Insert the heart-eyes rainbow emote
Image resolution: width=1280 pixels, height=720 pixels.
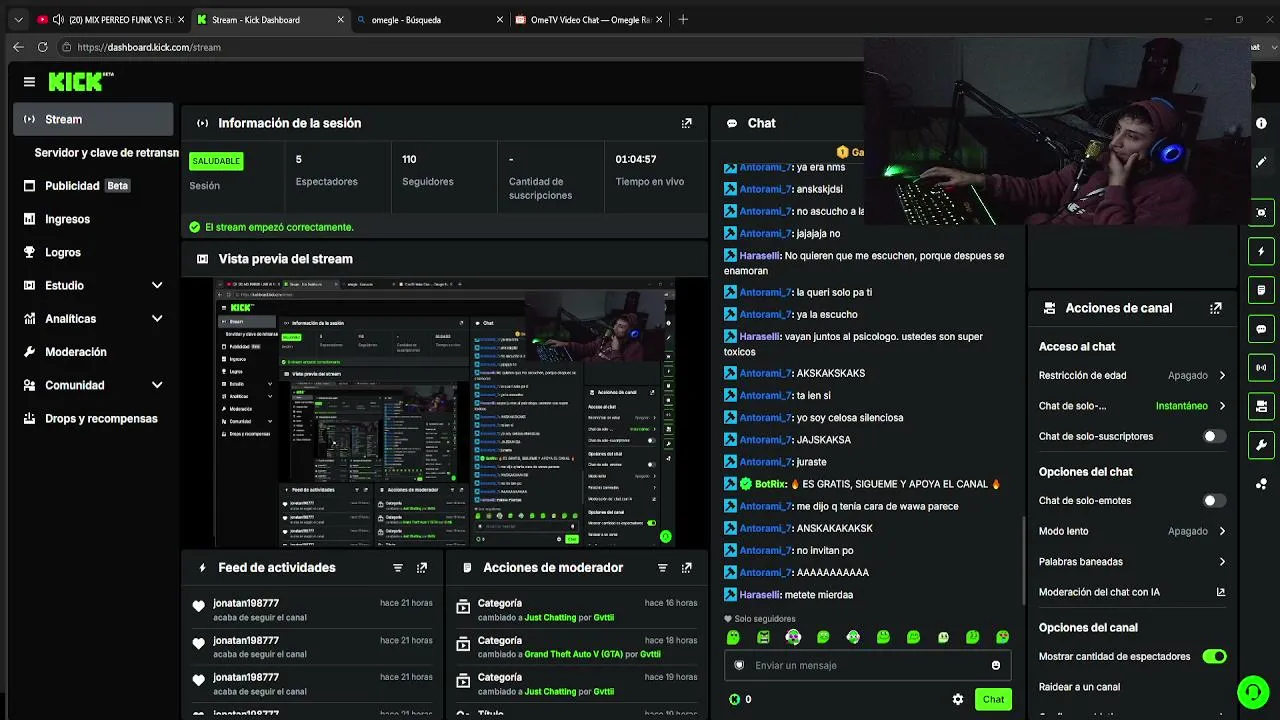[793, 637]
